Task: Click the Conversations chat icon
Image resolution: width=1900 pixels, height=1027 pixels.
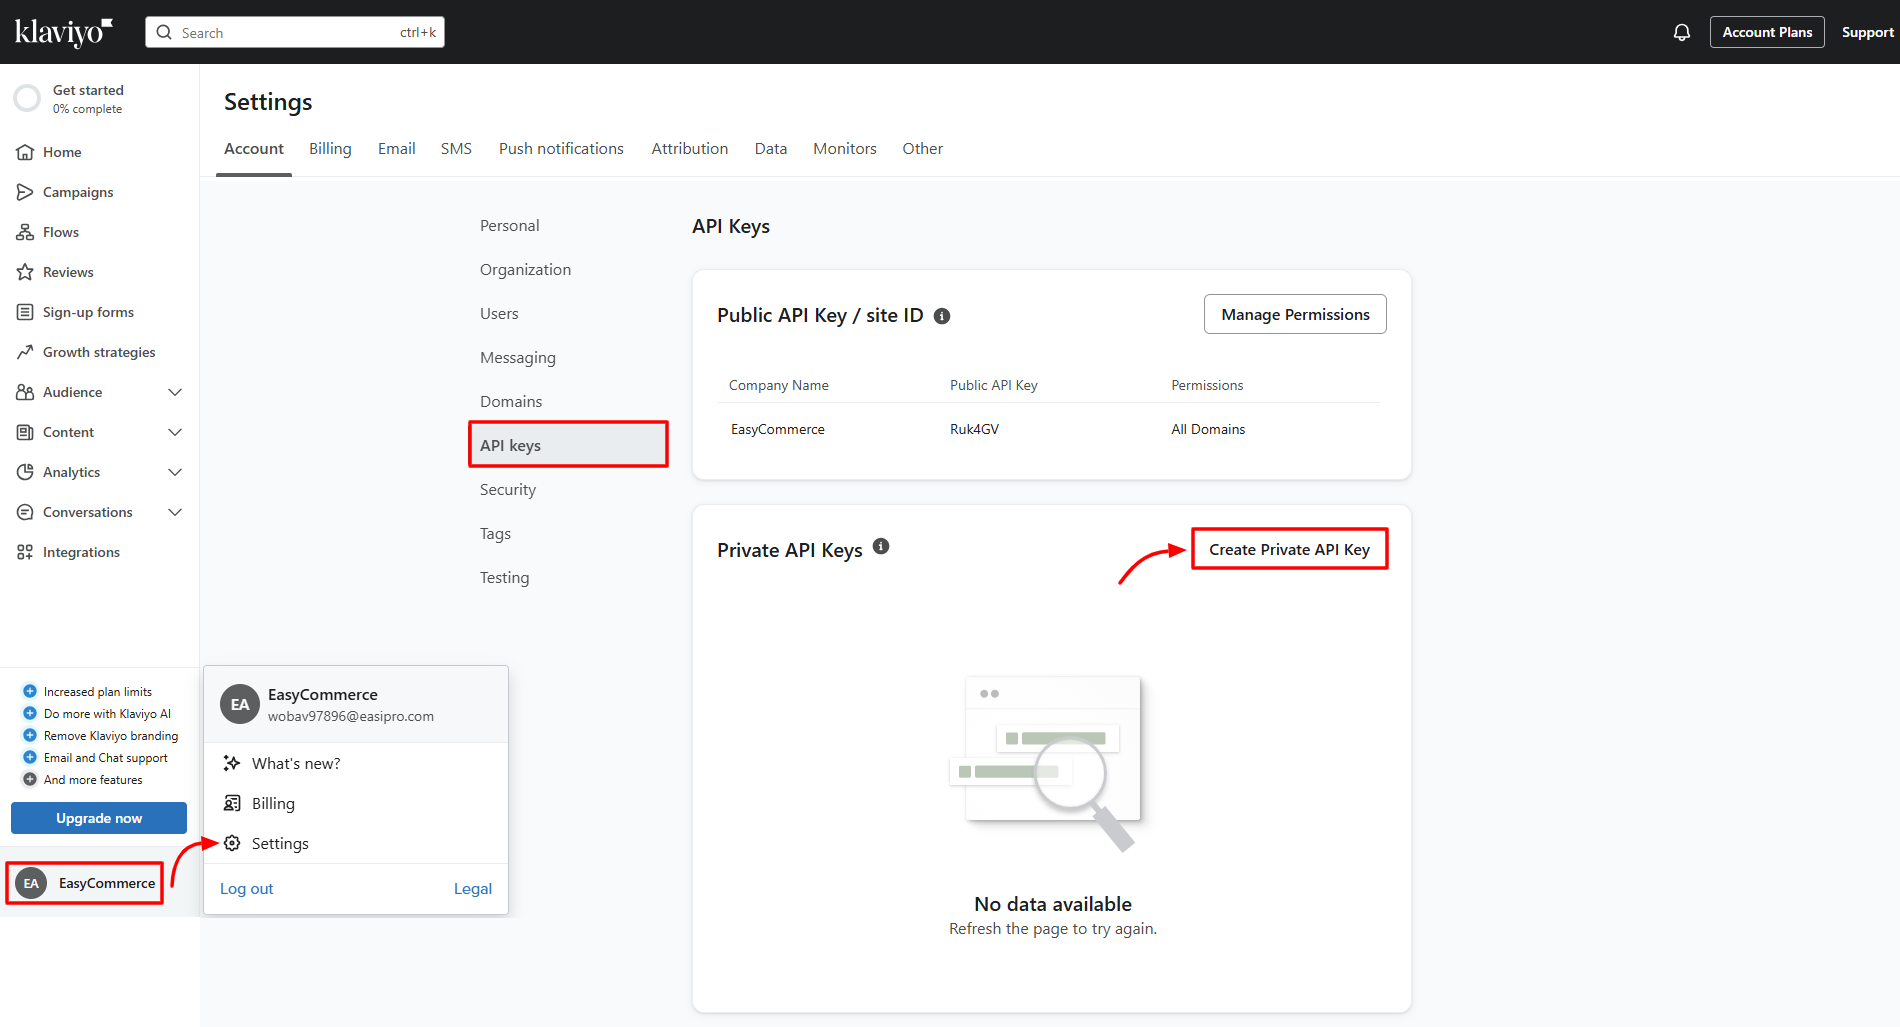Action: pos(25,512)
